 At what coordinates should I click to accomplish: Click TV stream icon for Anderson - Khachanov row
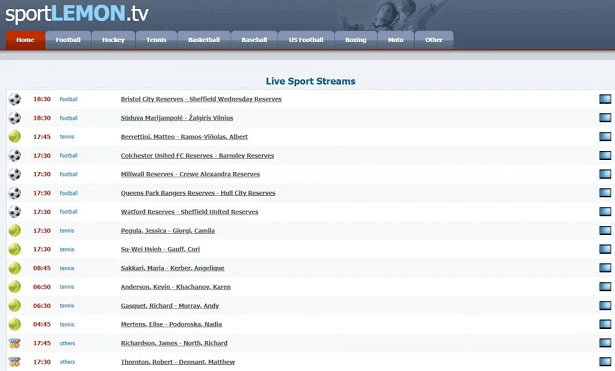pyautogui.click(x=605, y=287)
